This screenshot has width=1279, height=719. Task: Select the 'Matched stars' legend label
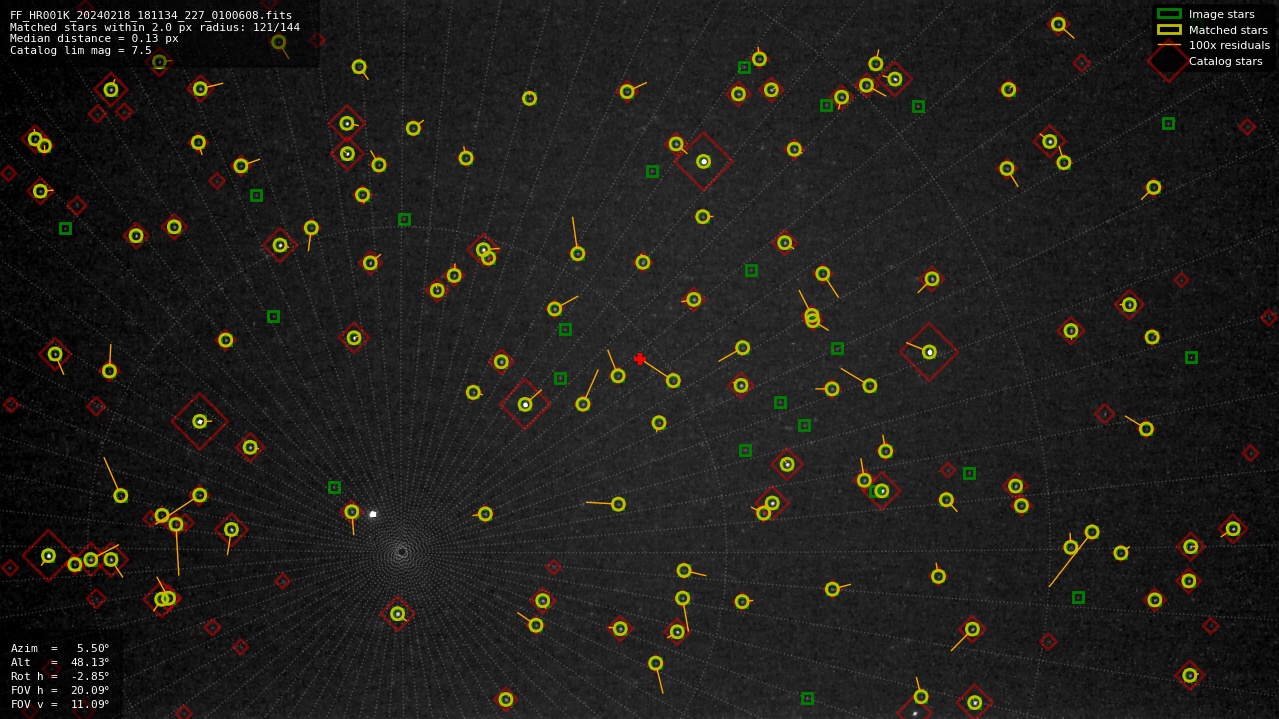click(1228, 30)
